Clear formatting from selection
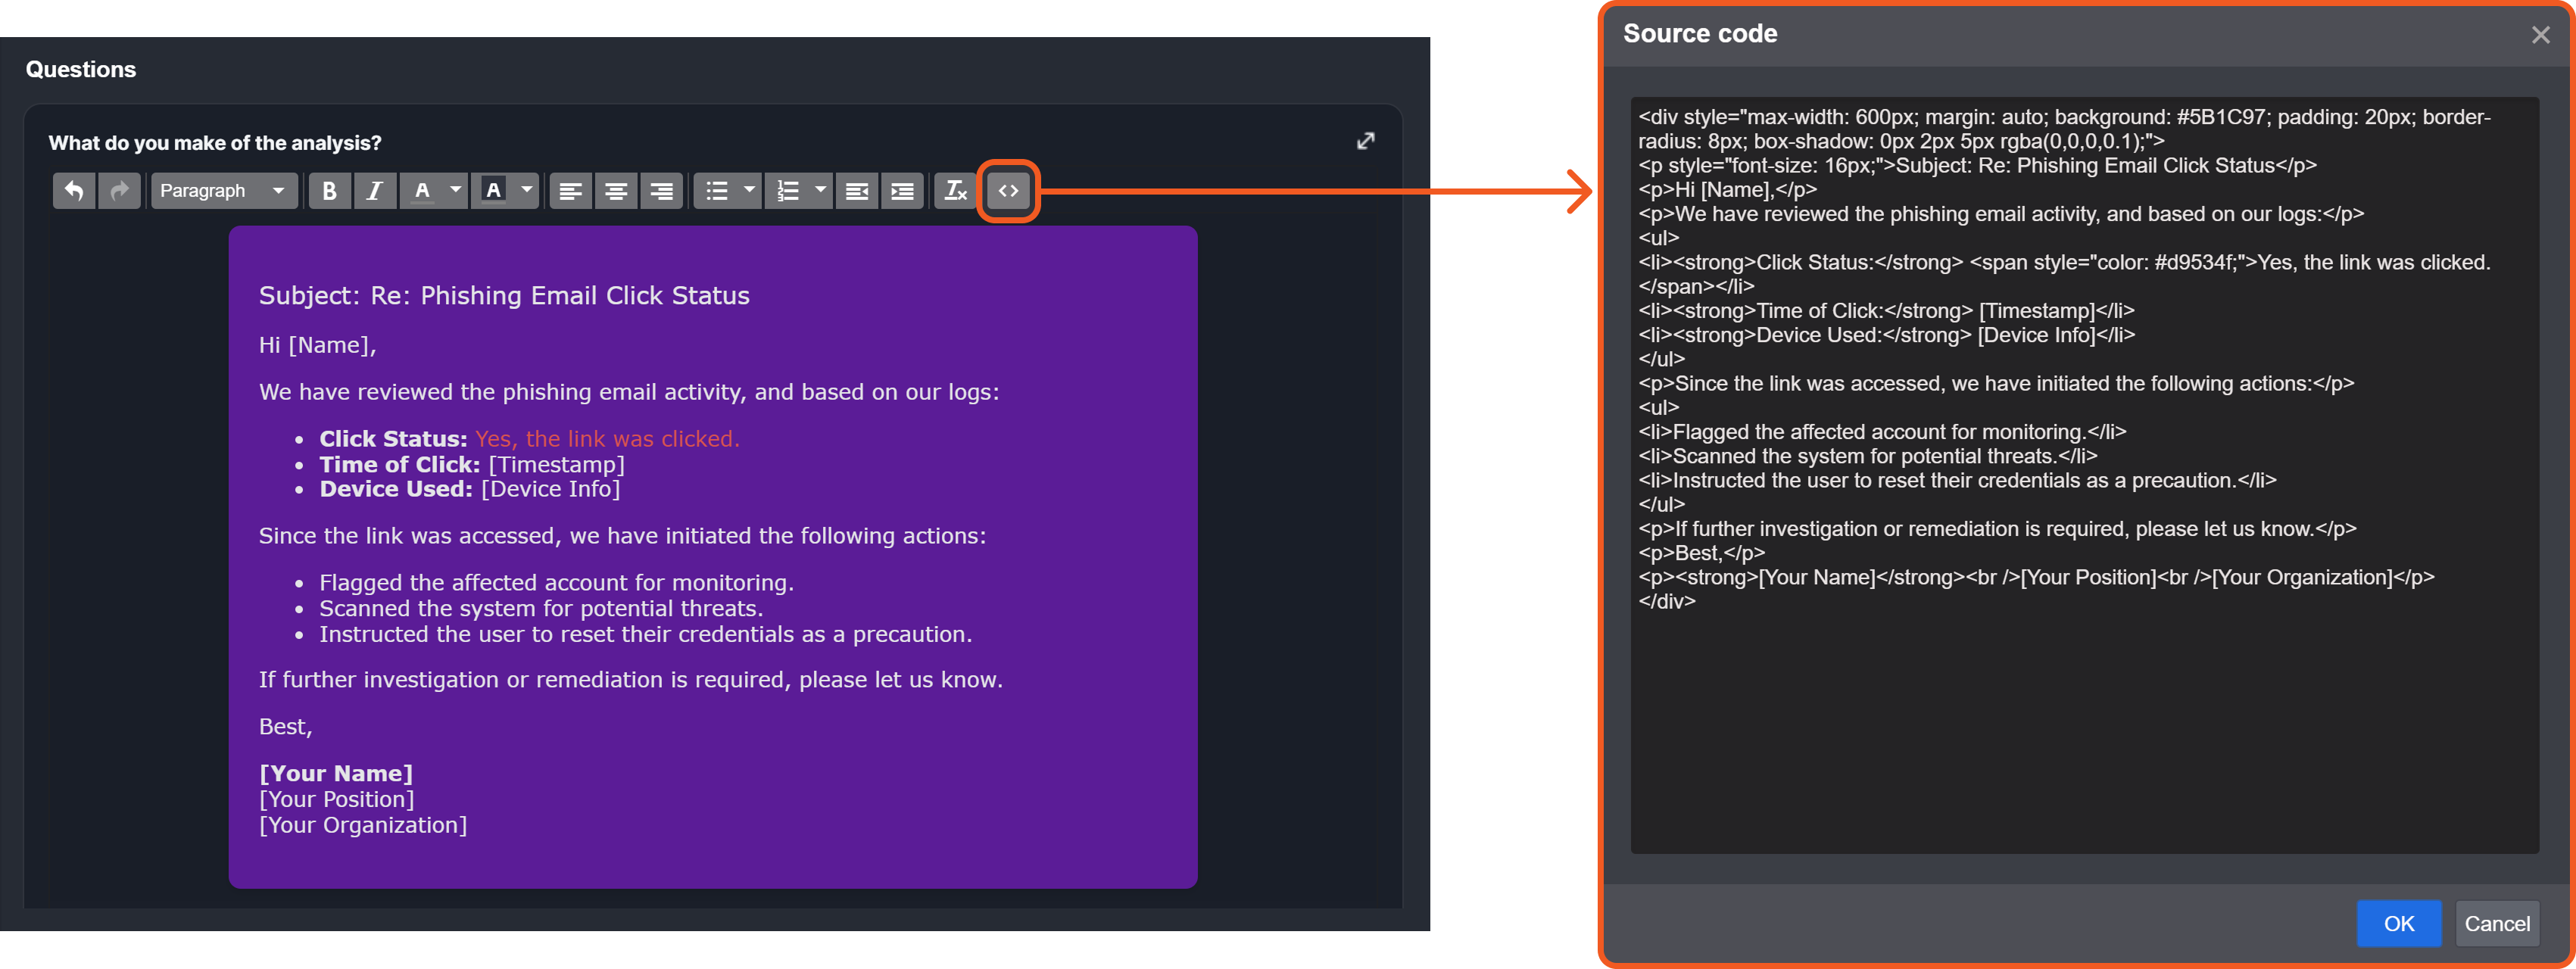 pyautogui.click(x=956, y=190)
